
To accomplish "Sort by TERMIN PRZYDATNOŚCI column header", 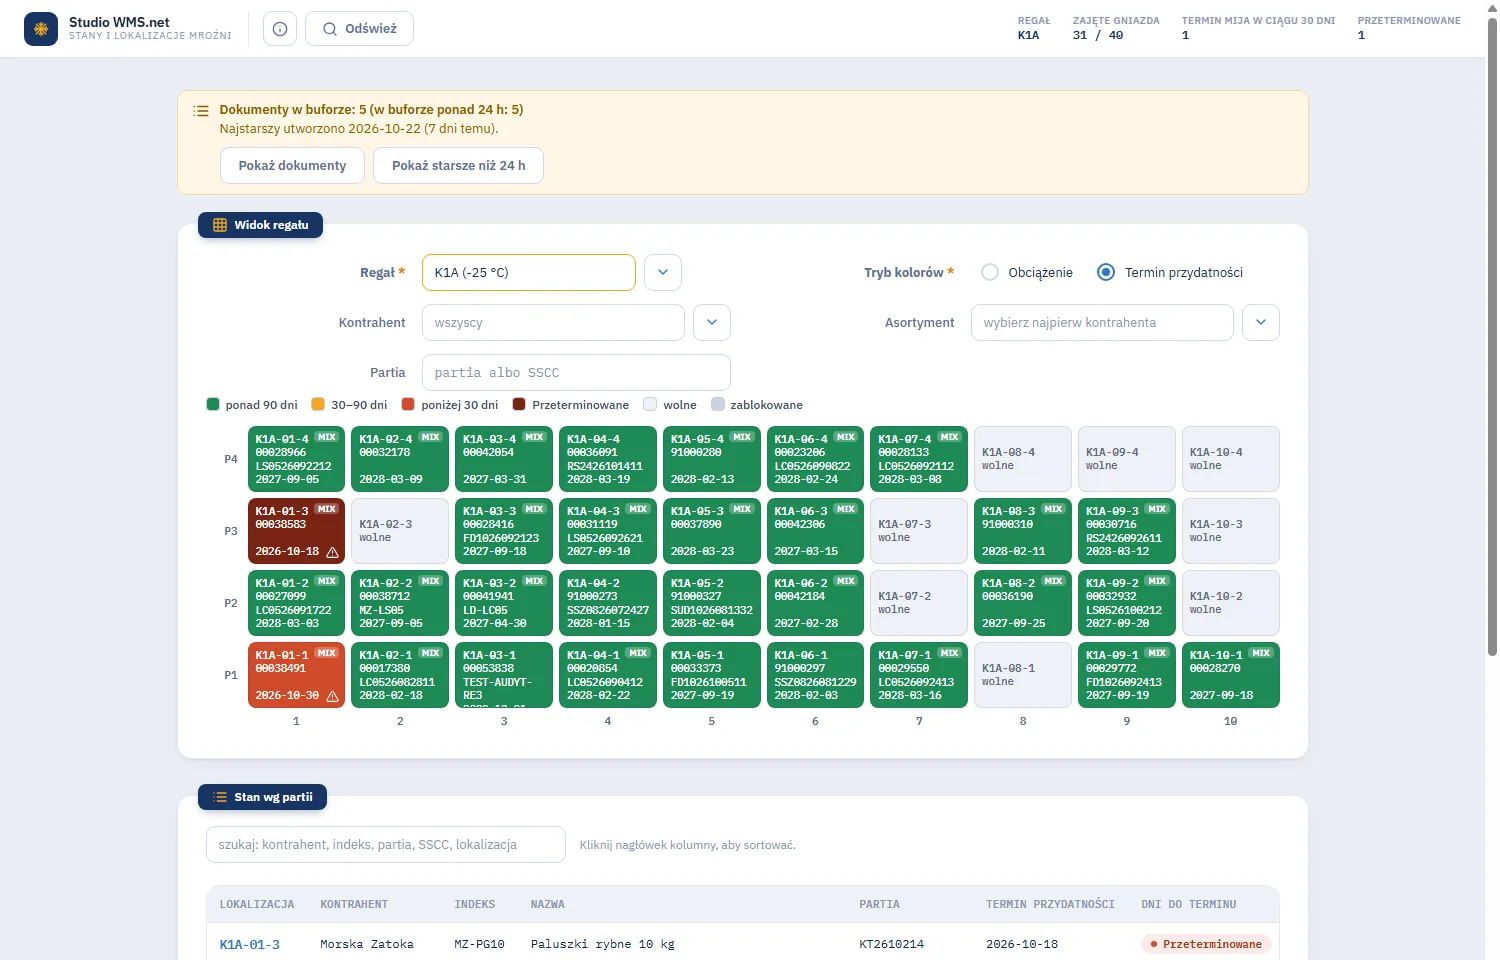I will click(1050, 904).
